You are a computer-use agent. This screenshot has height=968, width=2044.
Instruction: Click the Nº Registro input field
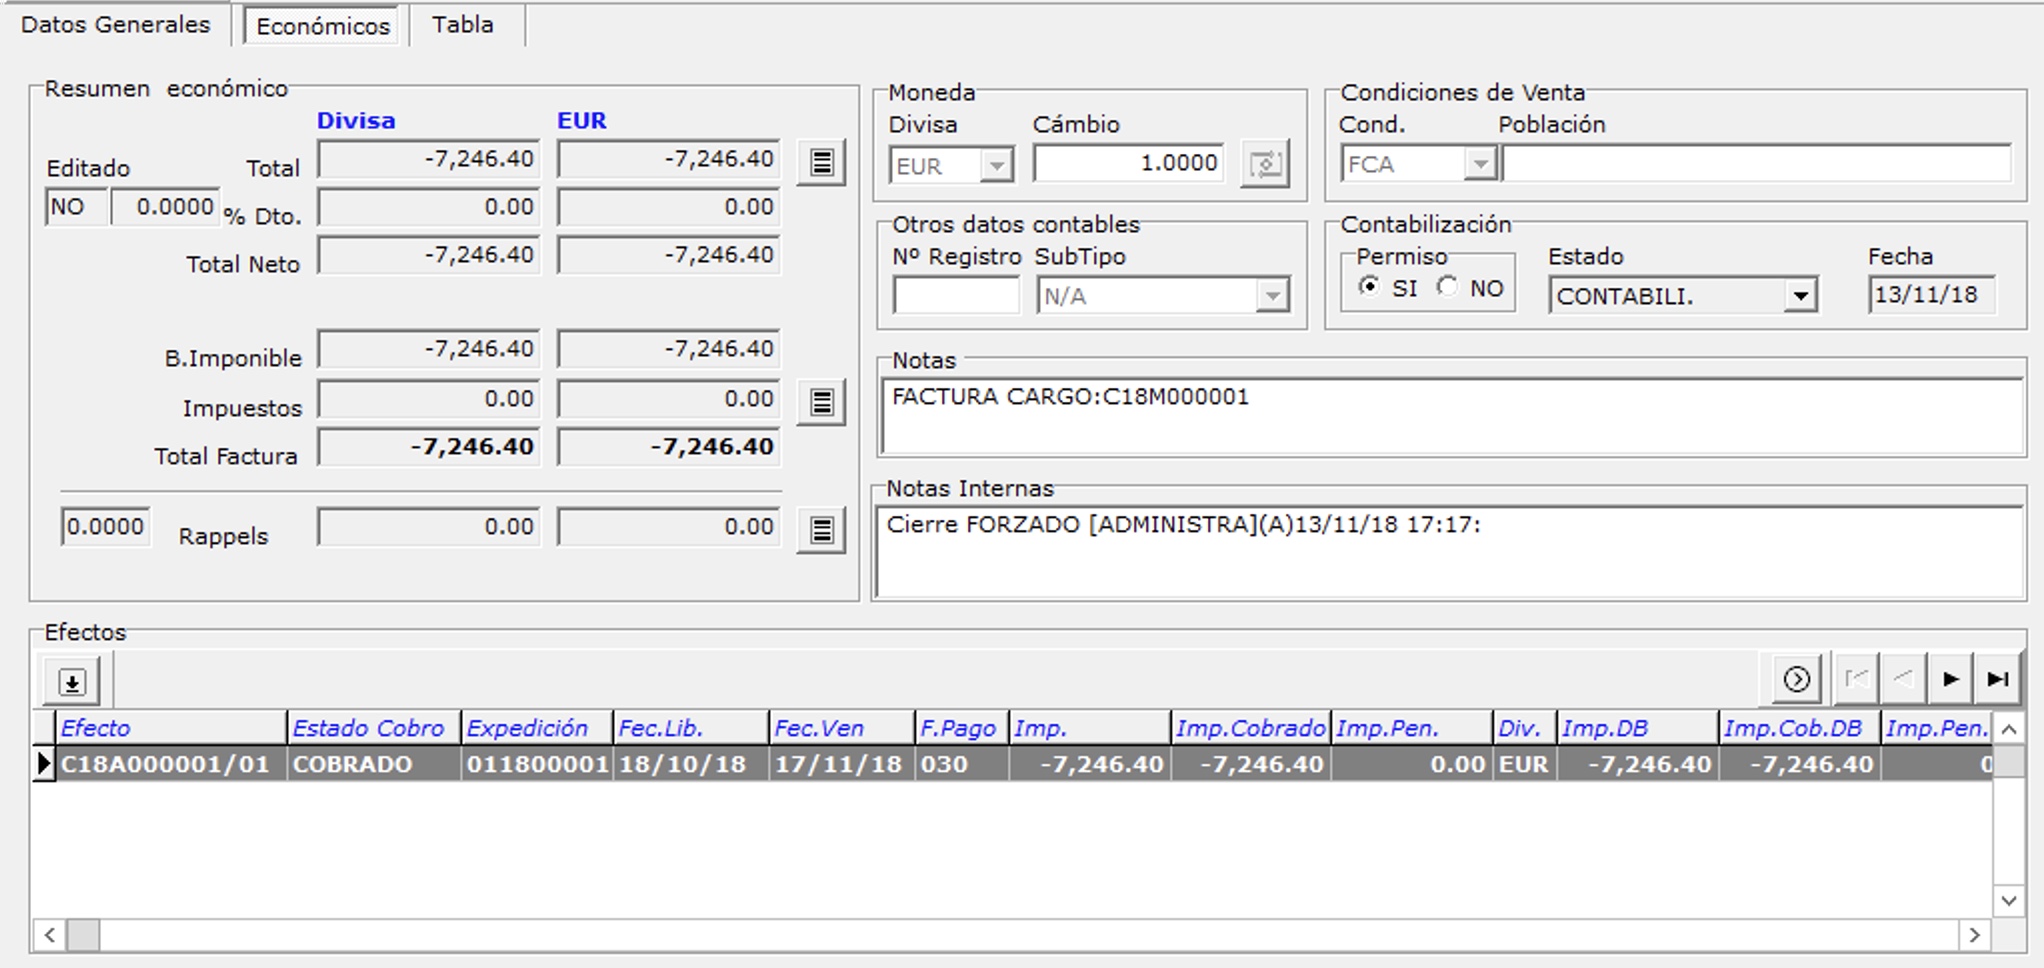coord(955,296)
